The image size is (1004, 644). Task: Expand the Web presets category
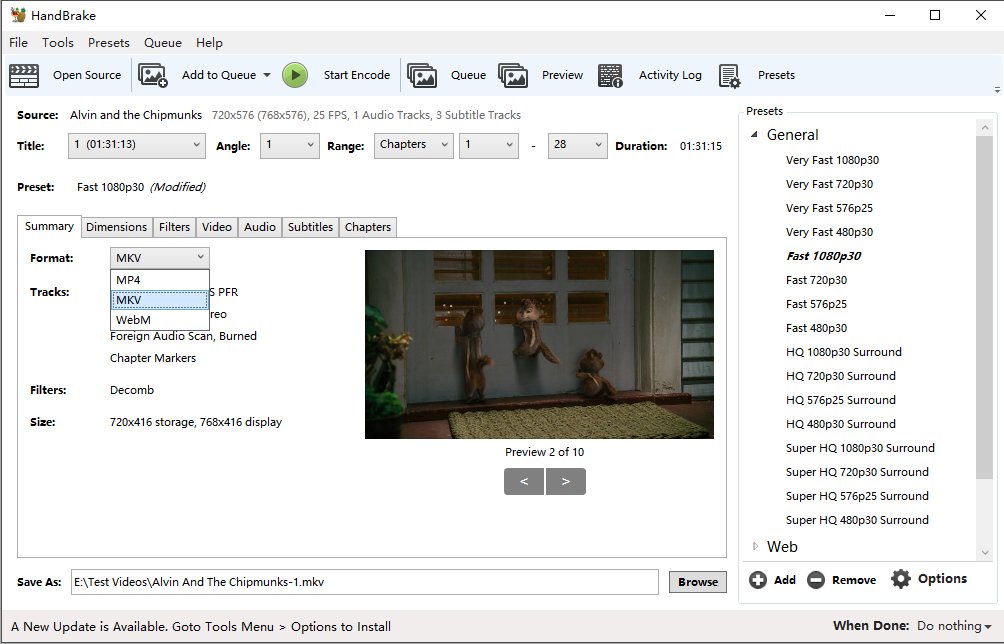pyautogui.click(x=756, y=547)
